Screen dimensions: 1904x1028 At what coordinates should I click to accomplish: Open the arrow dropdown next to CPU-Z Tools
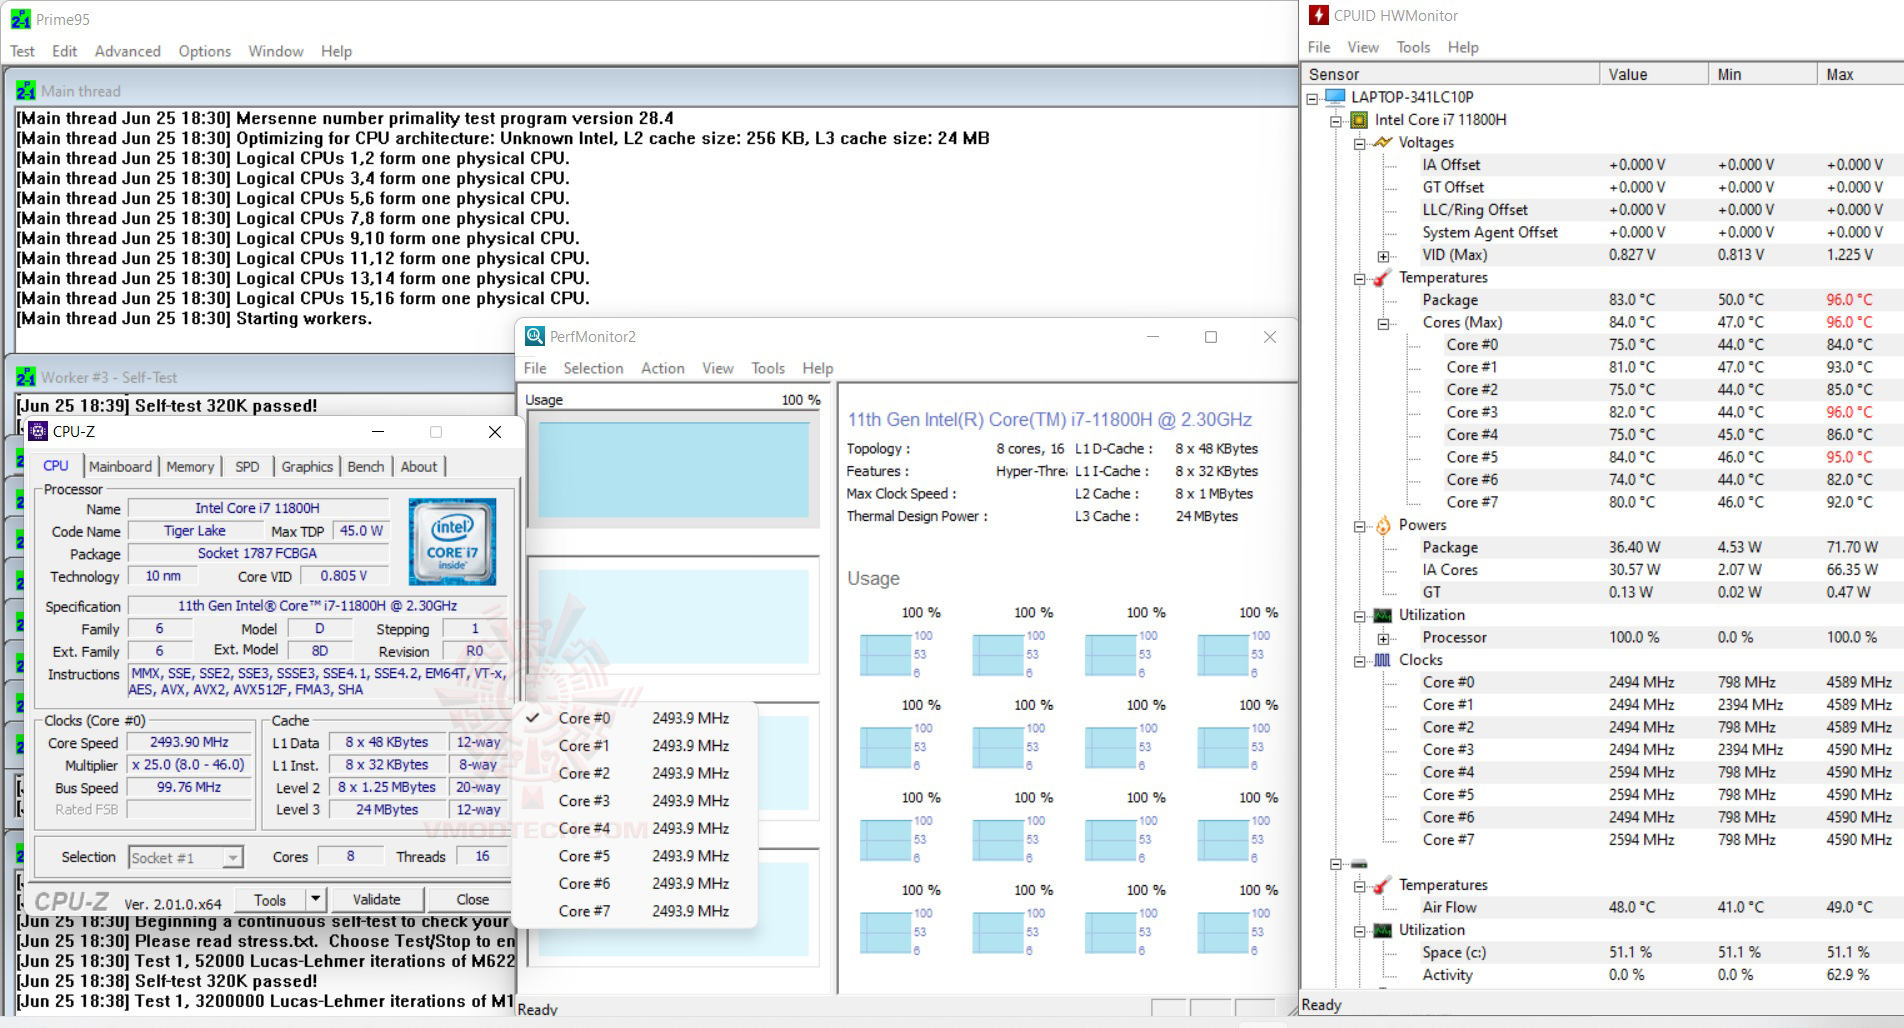(315, 900)
